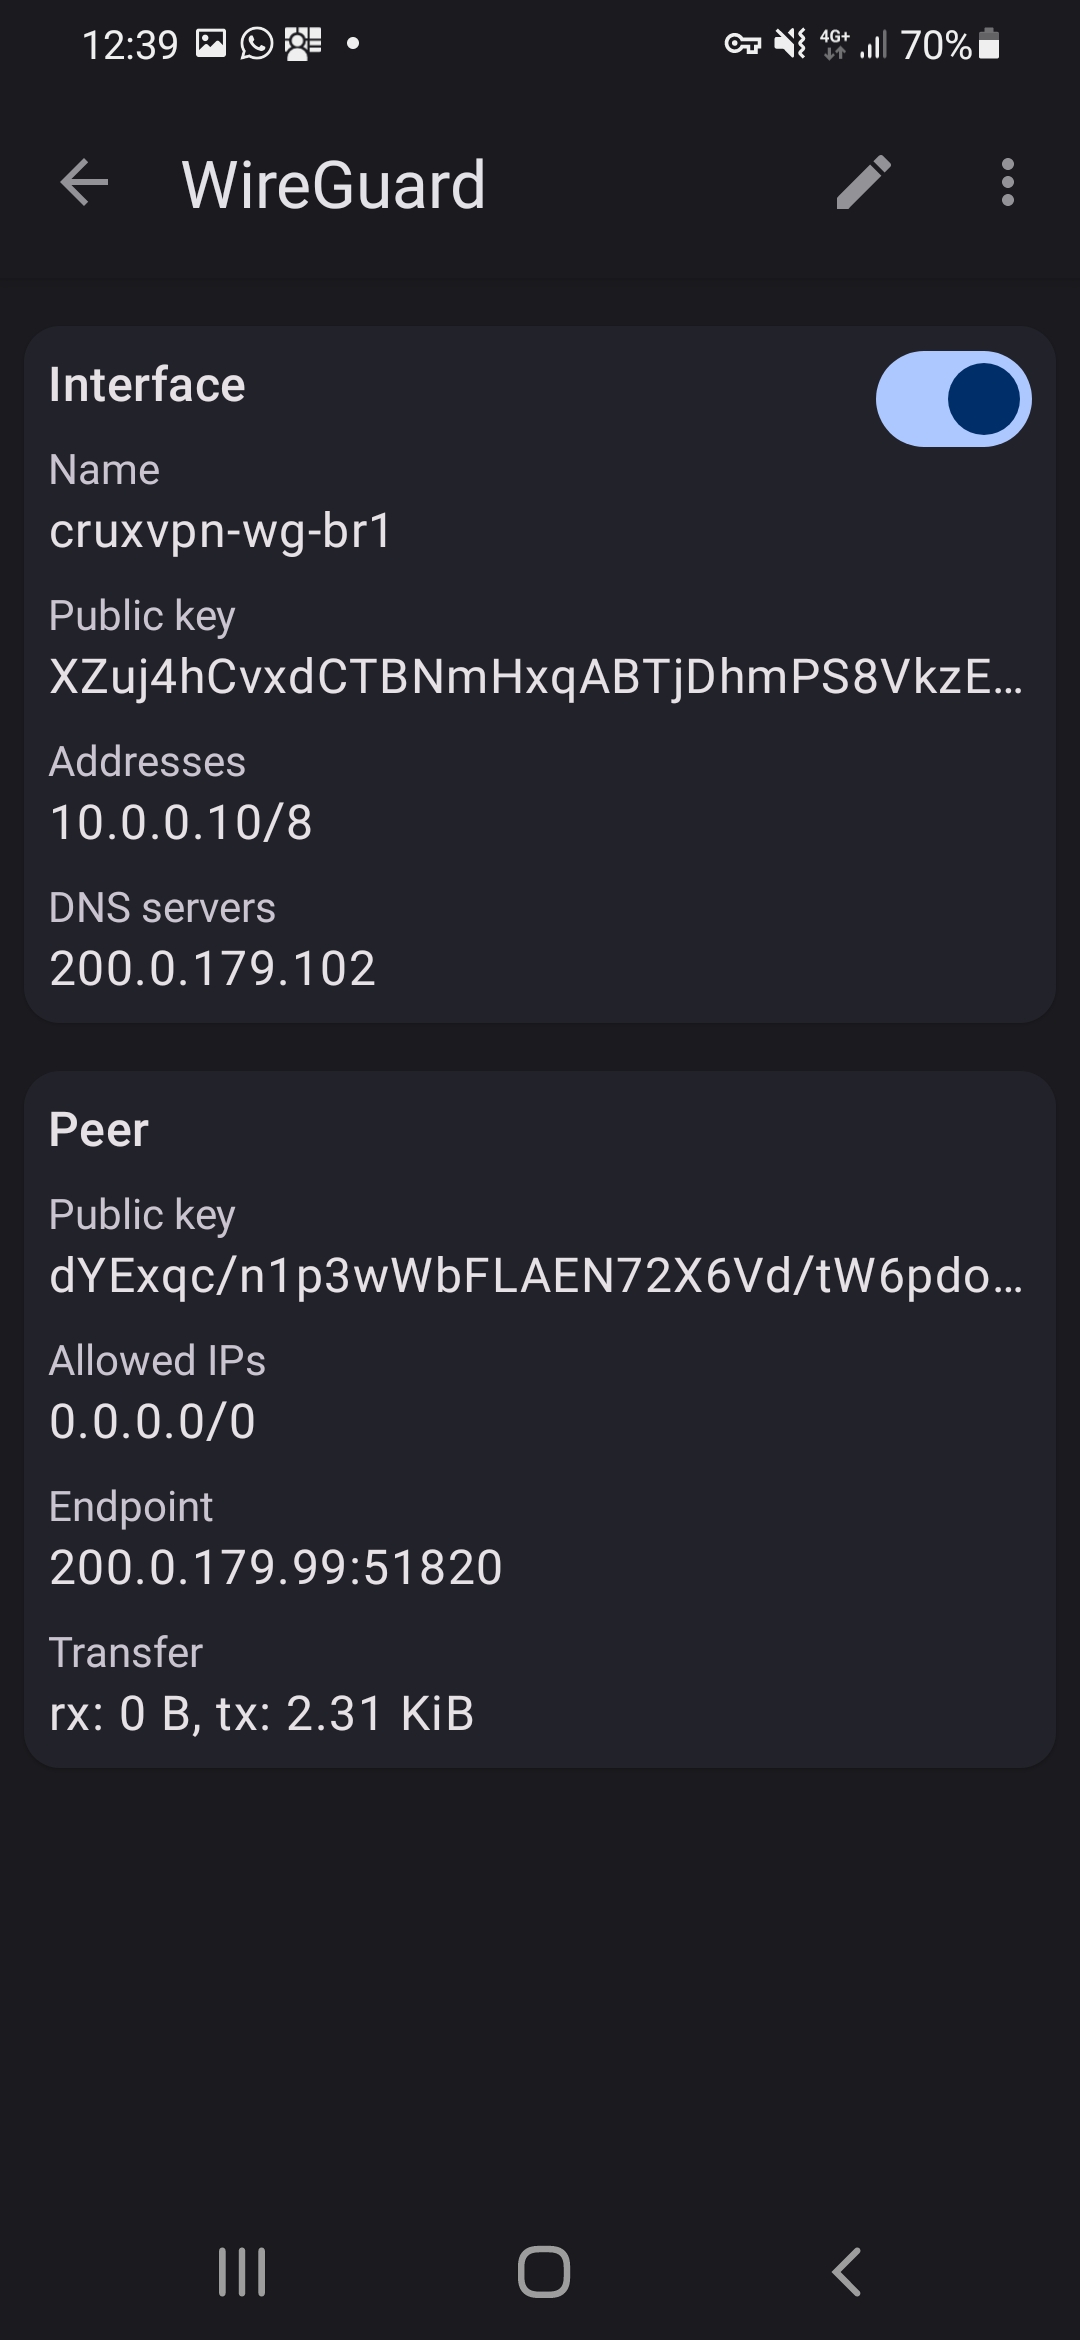
Task: Tap the Allowed IPs value 0.0.0.0/0
Action: (153, 1421)
